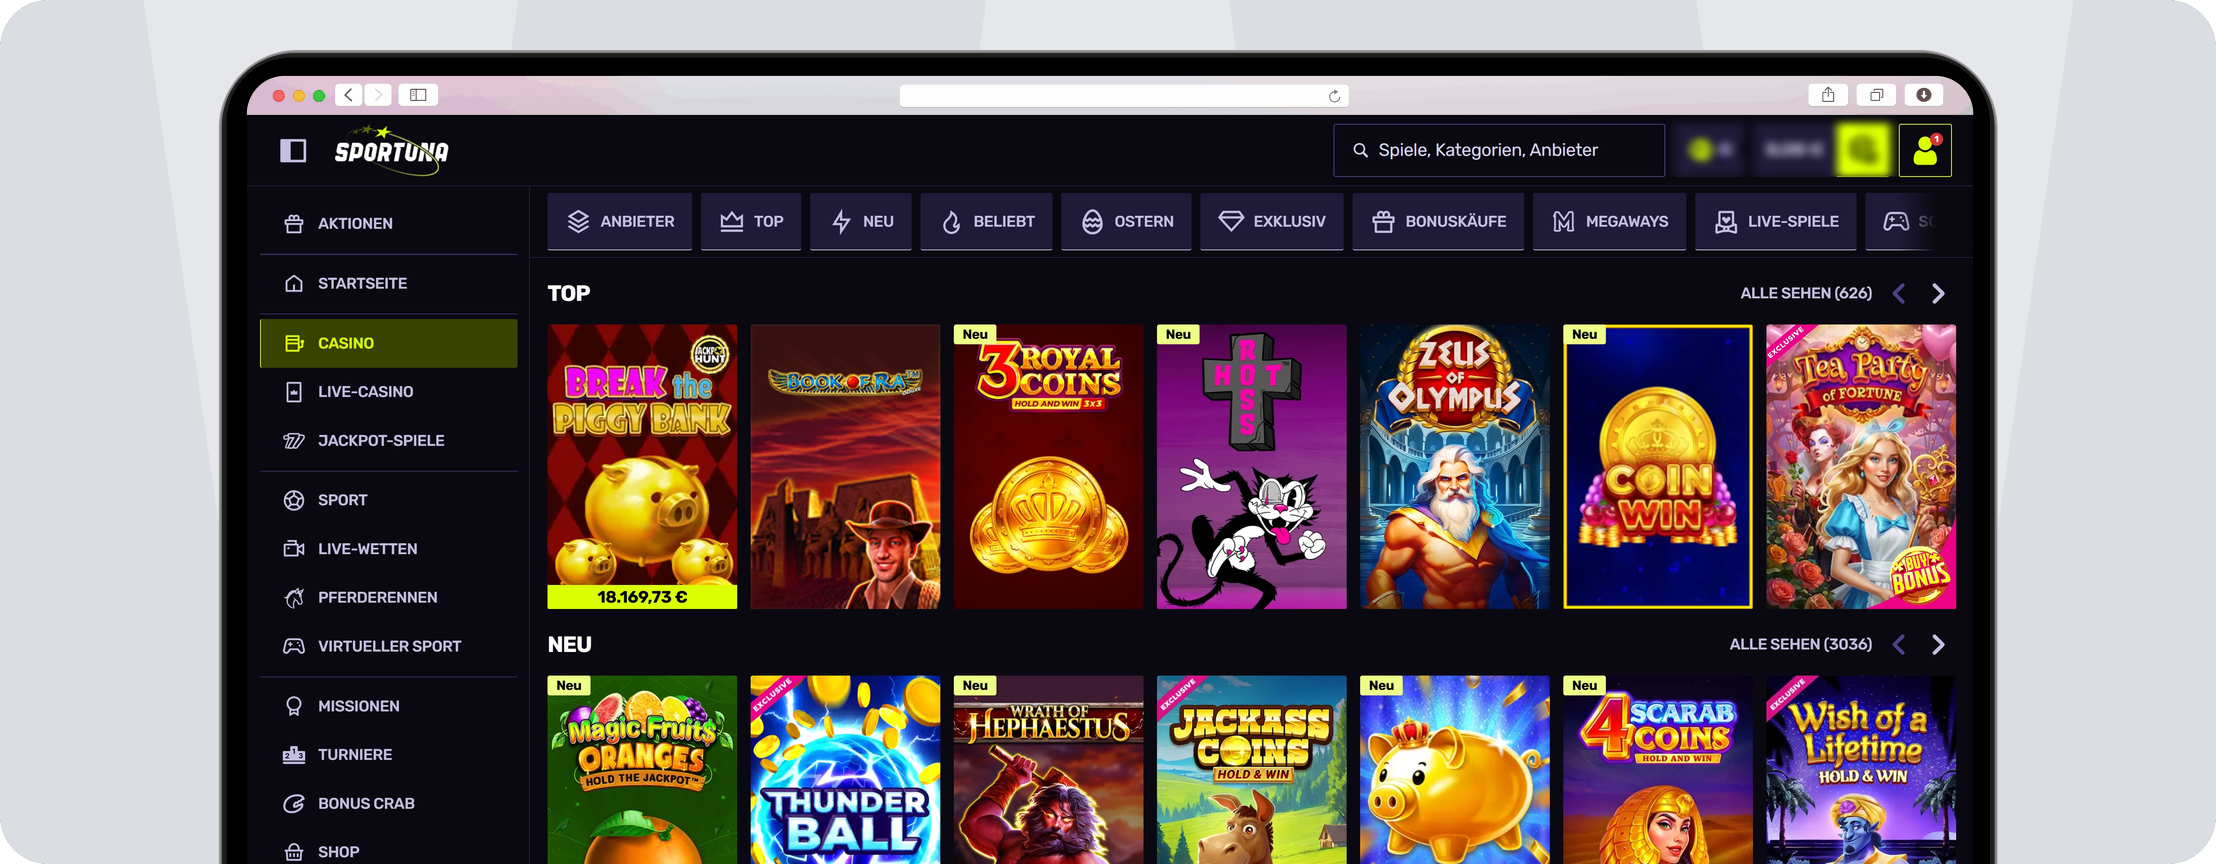Screen dimensions: 2216x864
Task: Open the Hot Ross game thumbnail
Action: pyautogui.click(x=1251, y=466)
